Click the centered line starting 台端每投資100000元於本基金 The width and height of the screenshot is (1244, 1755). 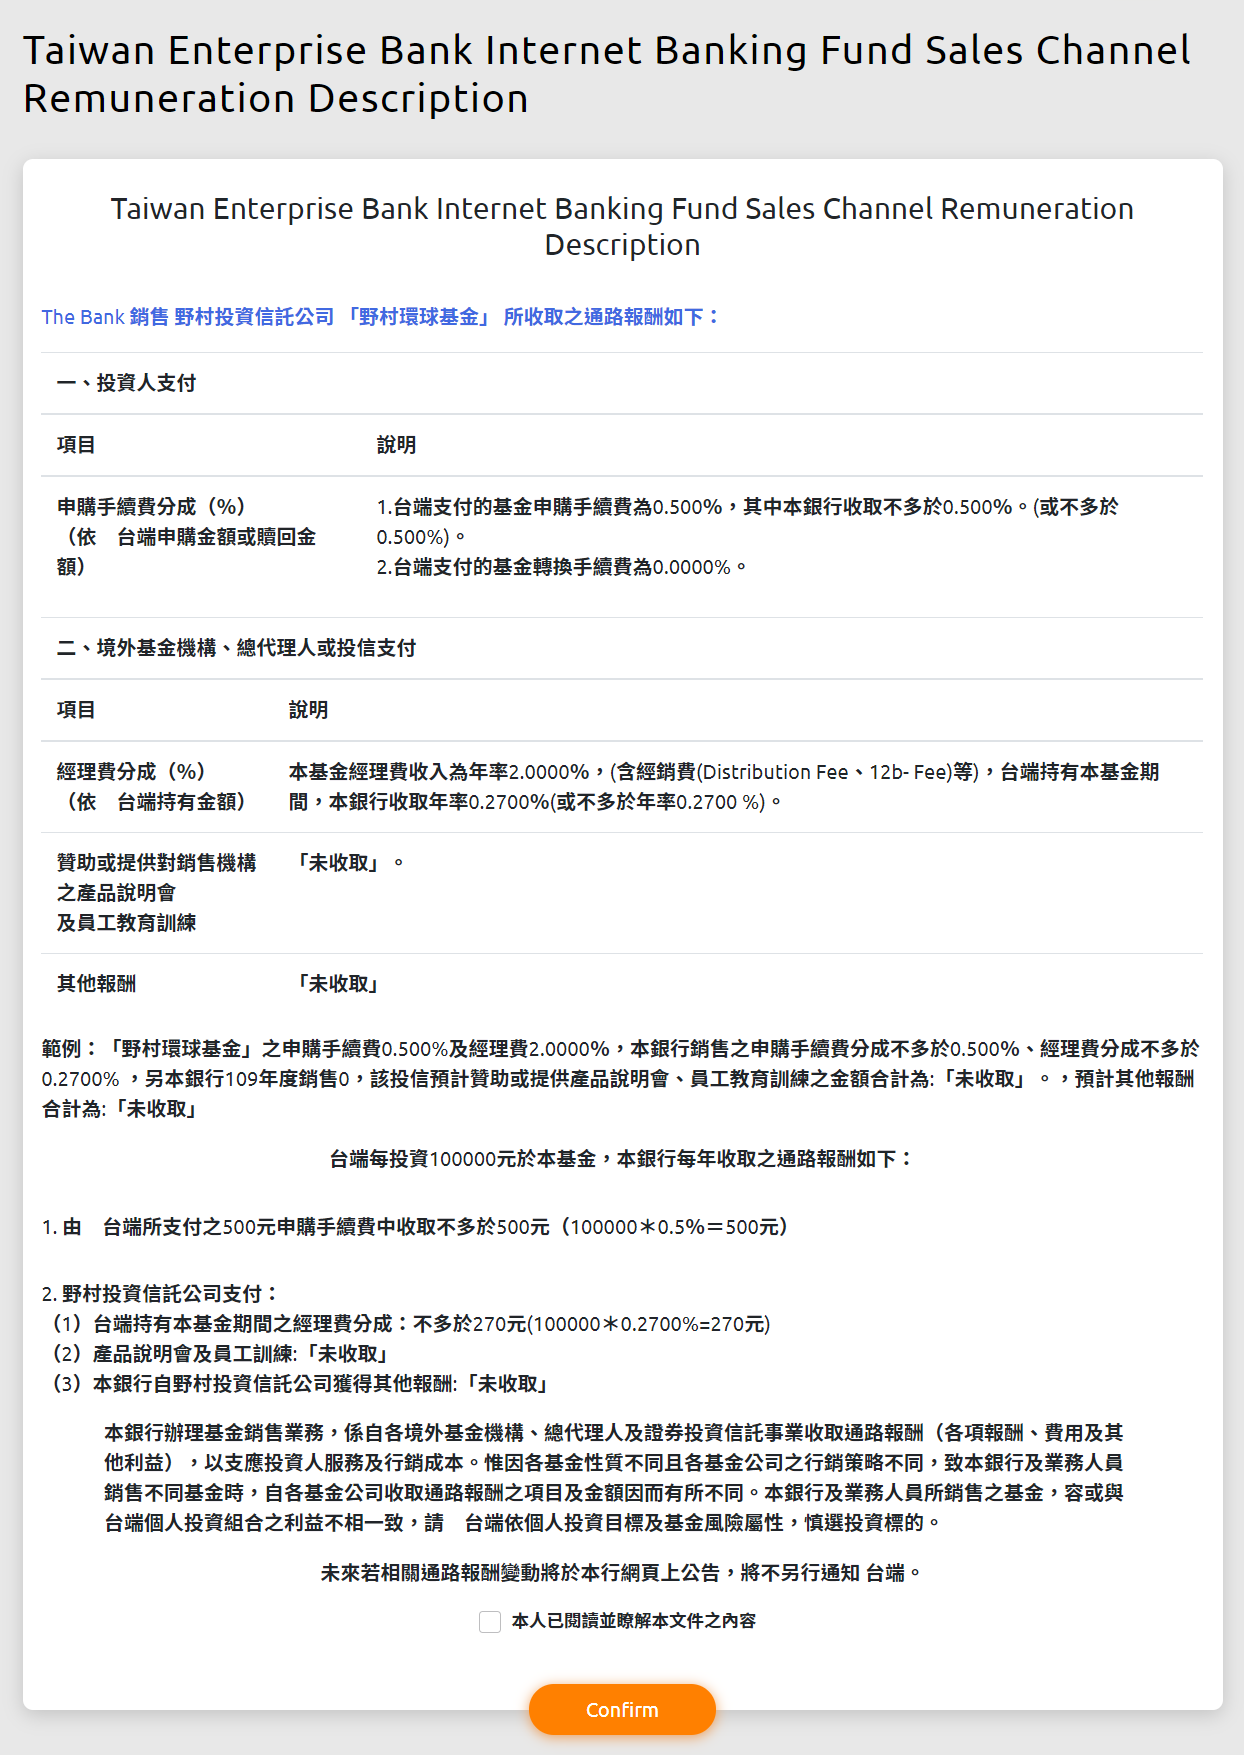click(x=622, y=1159)
